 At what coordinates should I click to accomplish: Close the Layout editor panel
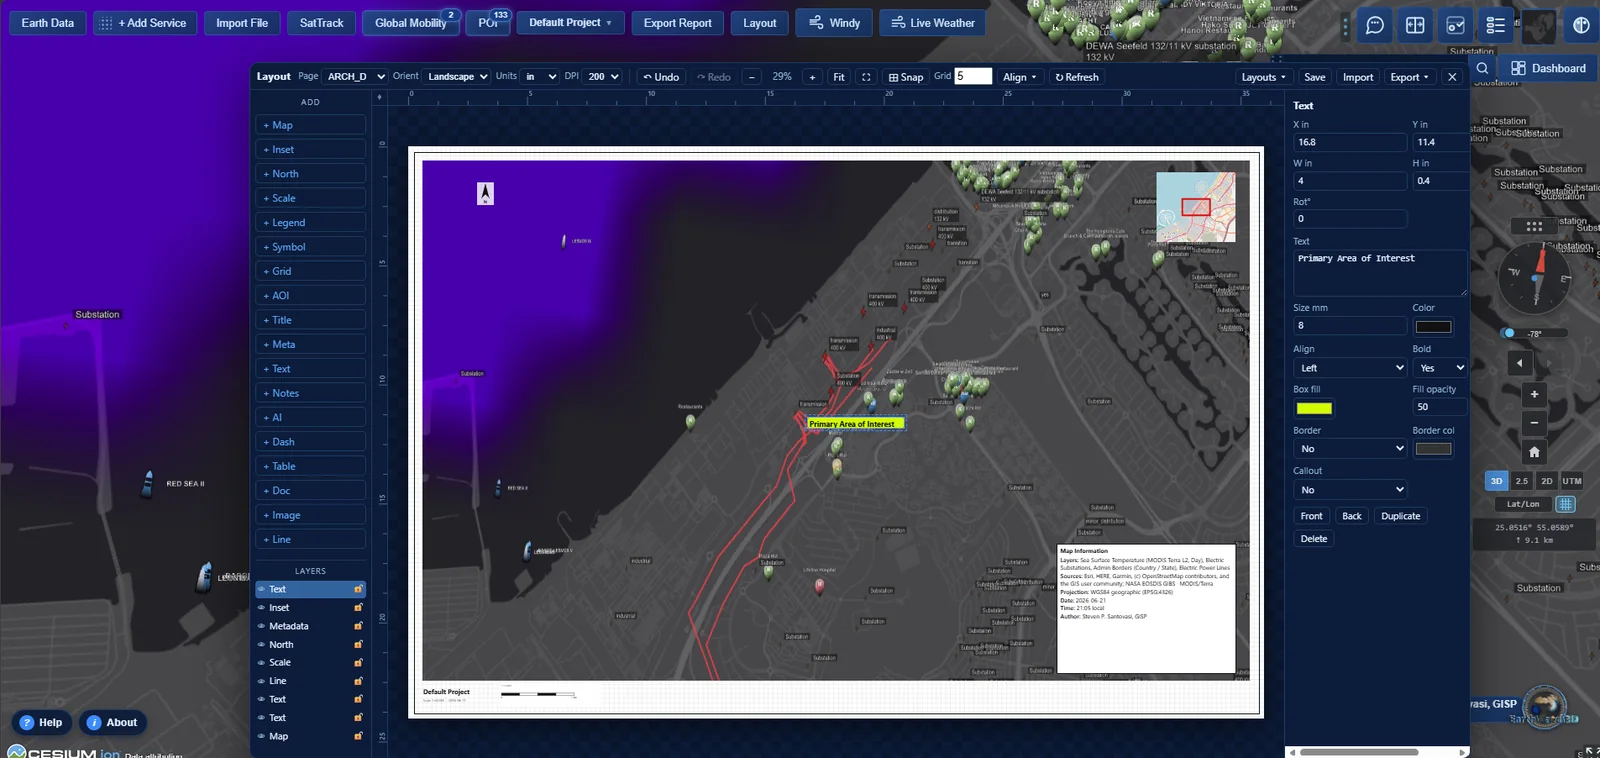[1452, 77]
